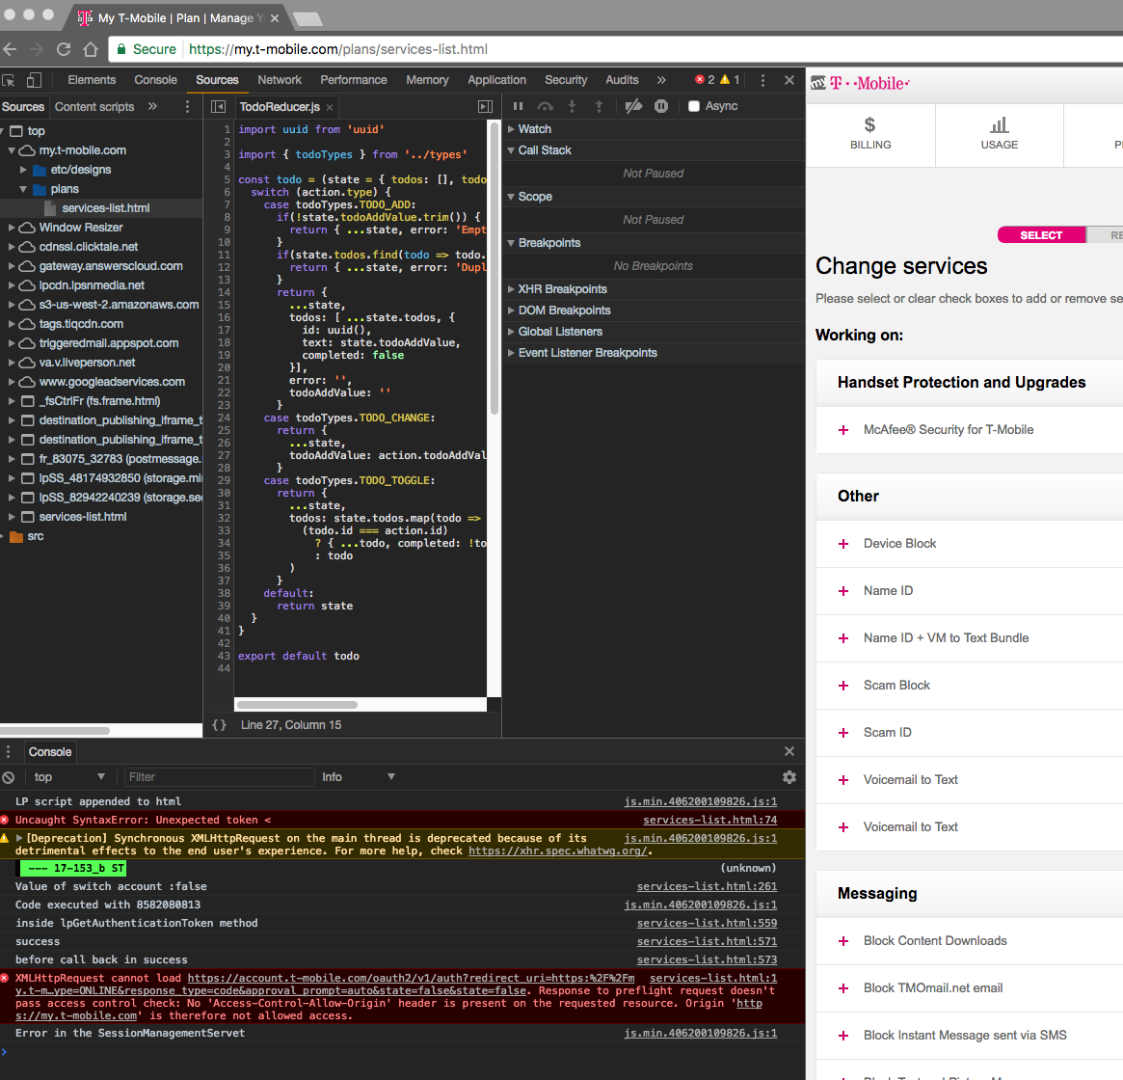This screenshot has width=1123, height=1080.
Task: Open the console context top dropdown
Action: click(69, 777)
